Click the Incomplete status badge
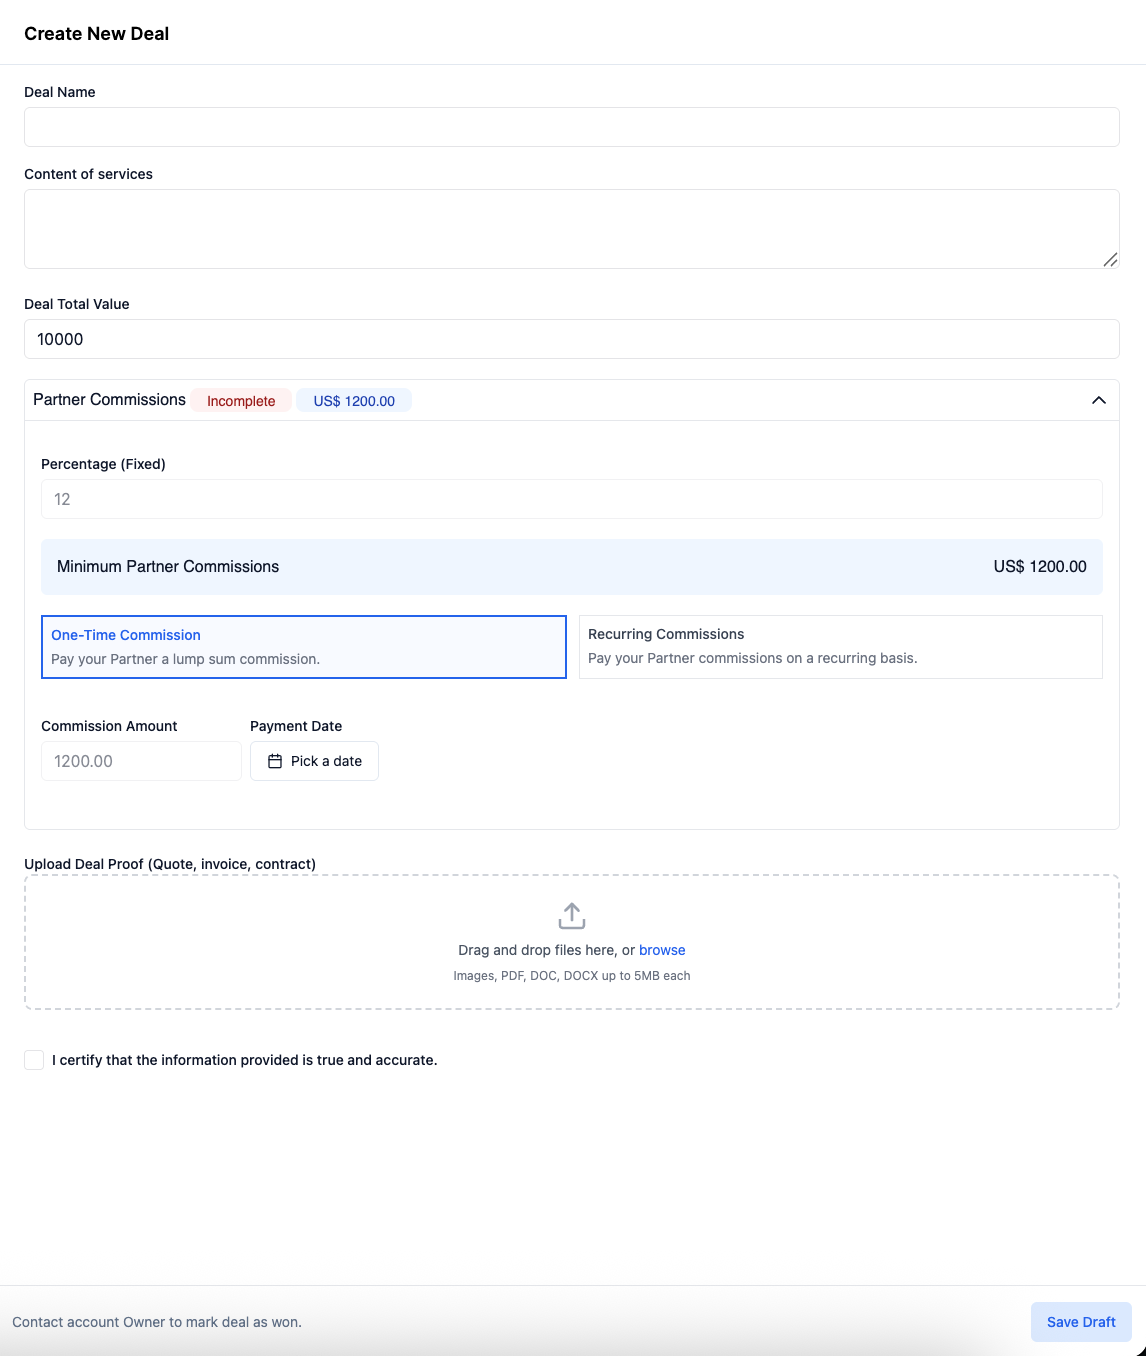This screenshot has width=1146, height=1356. pos(241,401)
